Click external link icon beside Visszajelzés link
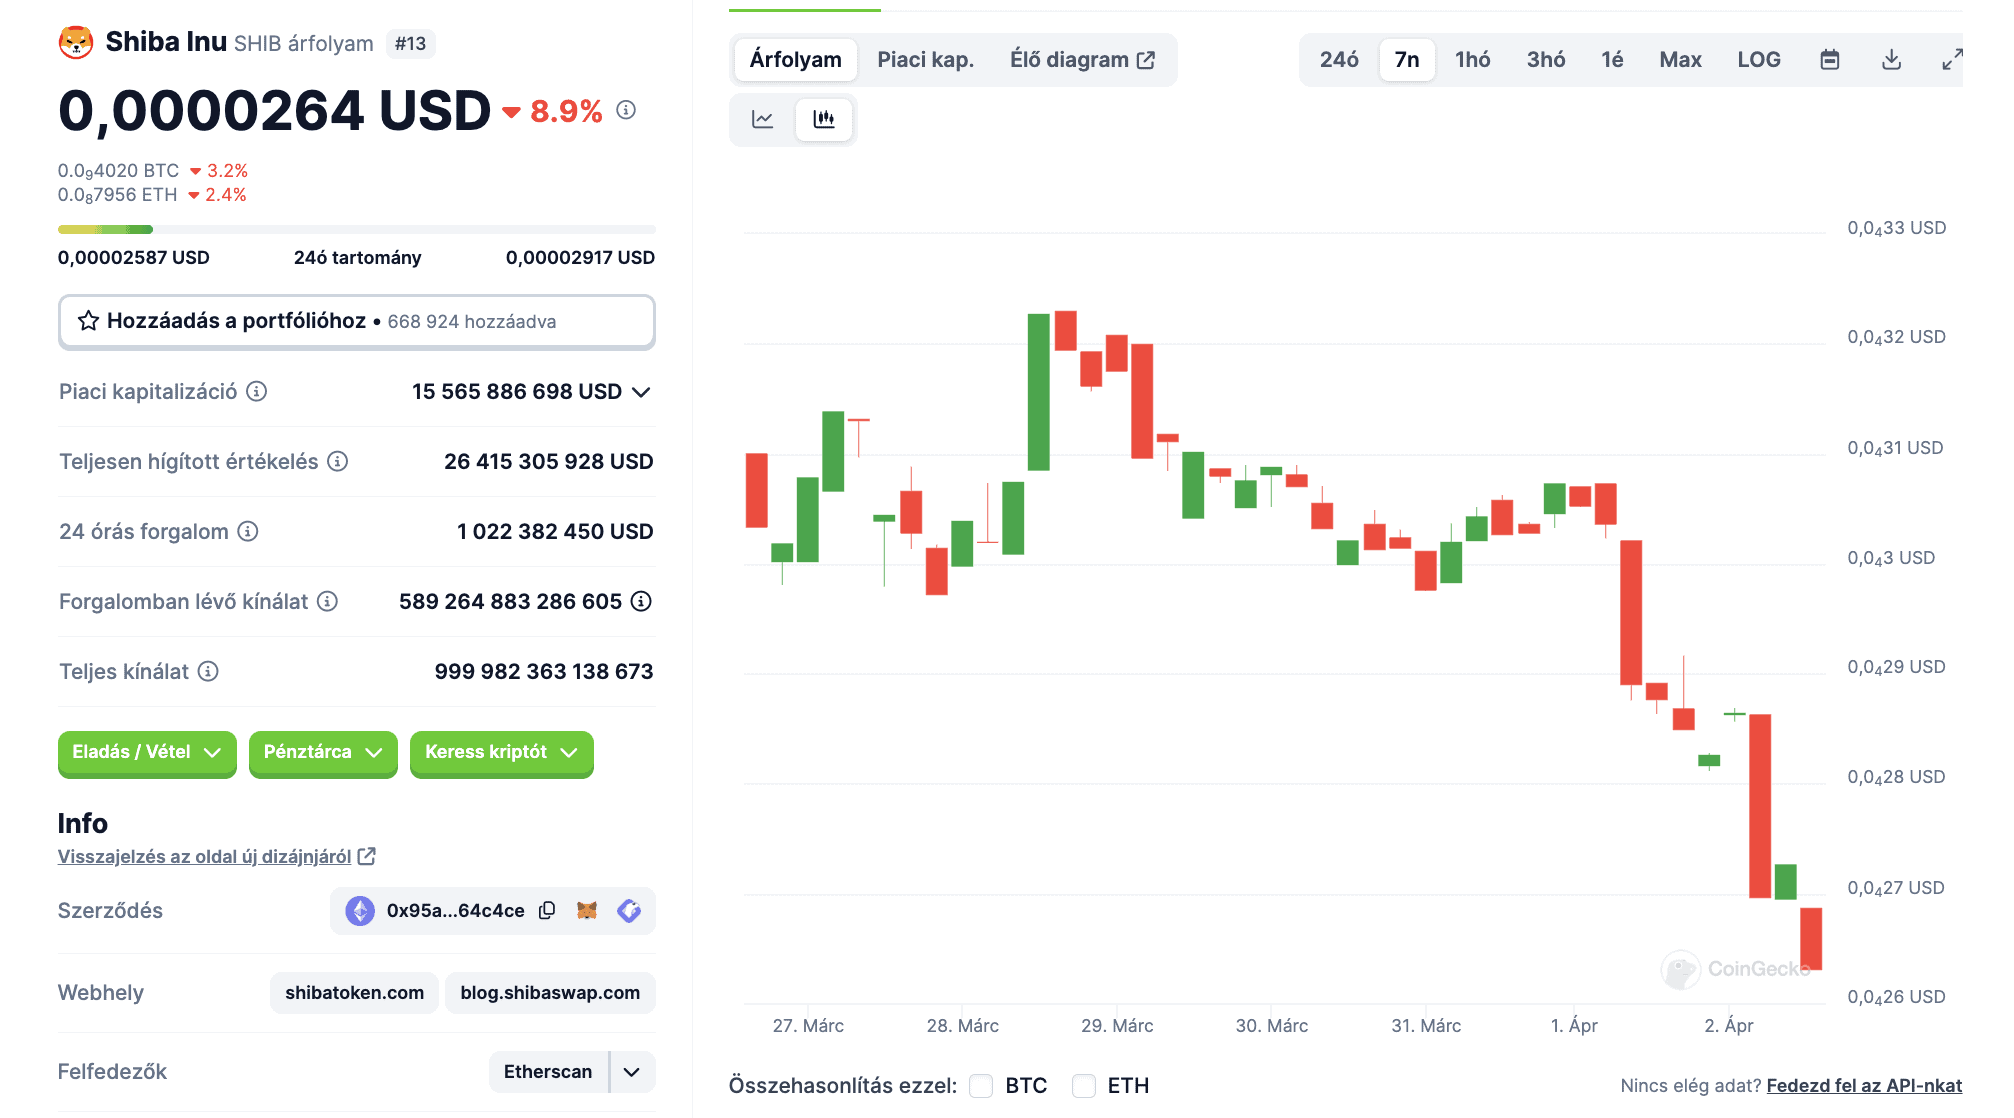 367,856
